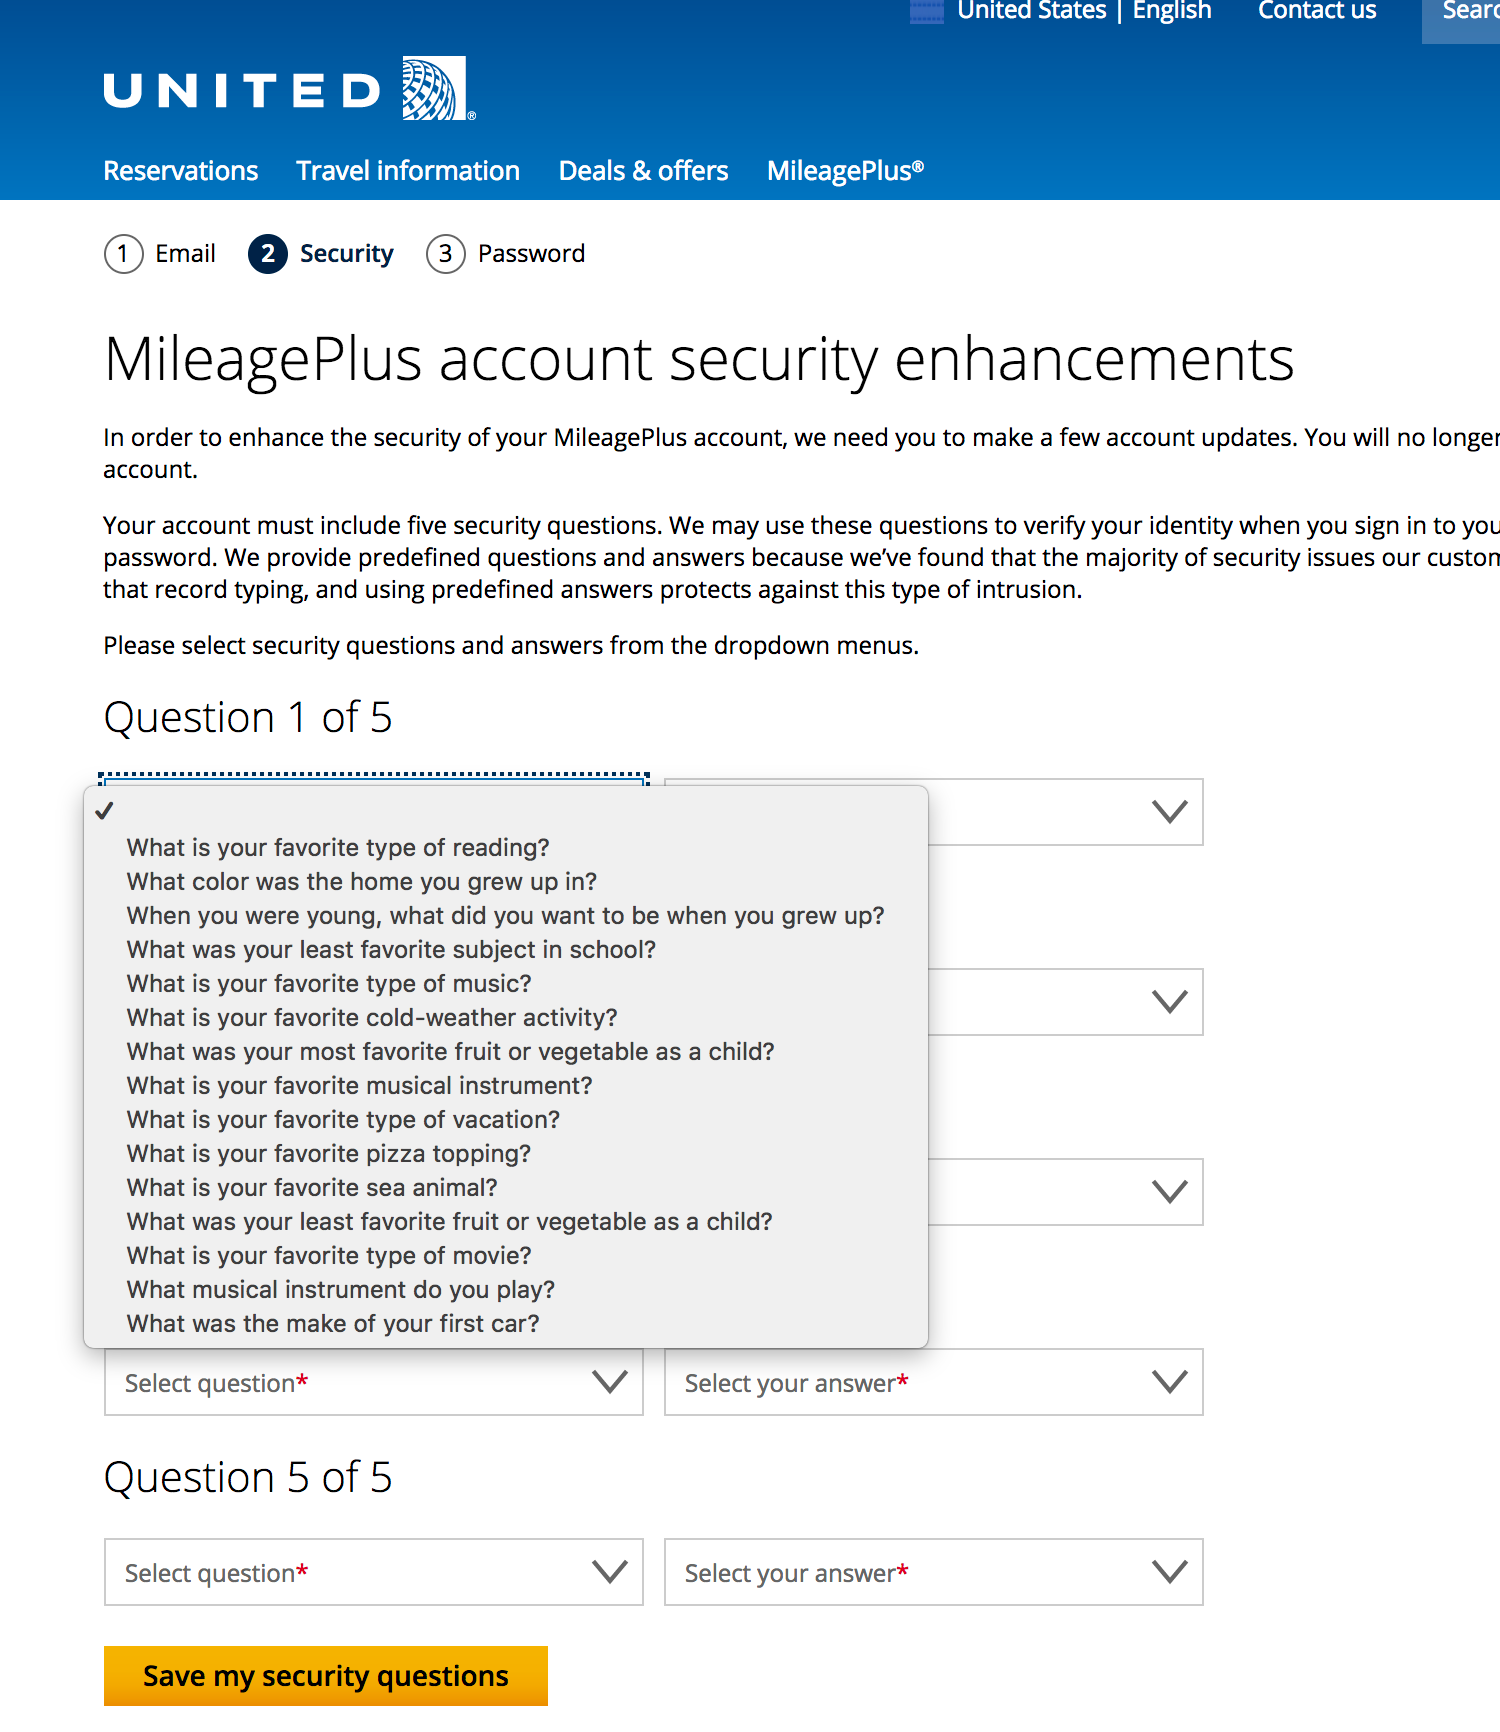Screen dimensions: 1500x1732
Task: Select 'What was the make of your first car?'
Action: pos(506,1324)
